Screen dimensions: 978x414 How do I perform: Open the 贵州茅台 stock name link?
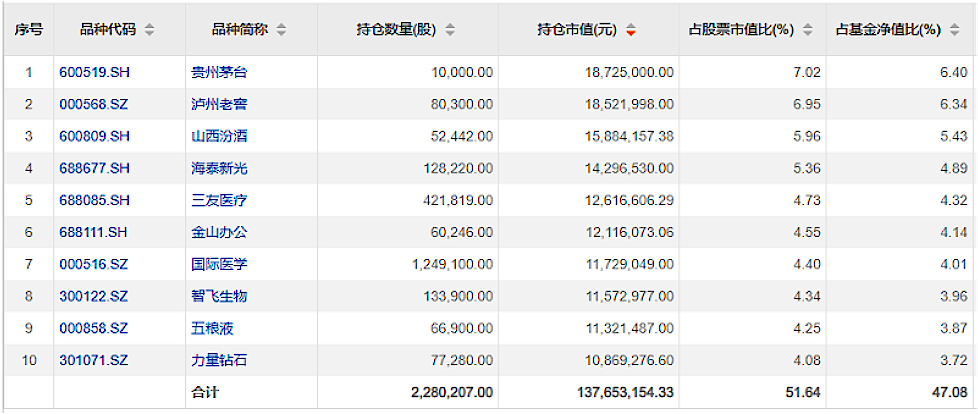coord(218,72)
